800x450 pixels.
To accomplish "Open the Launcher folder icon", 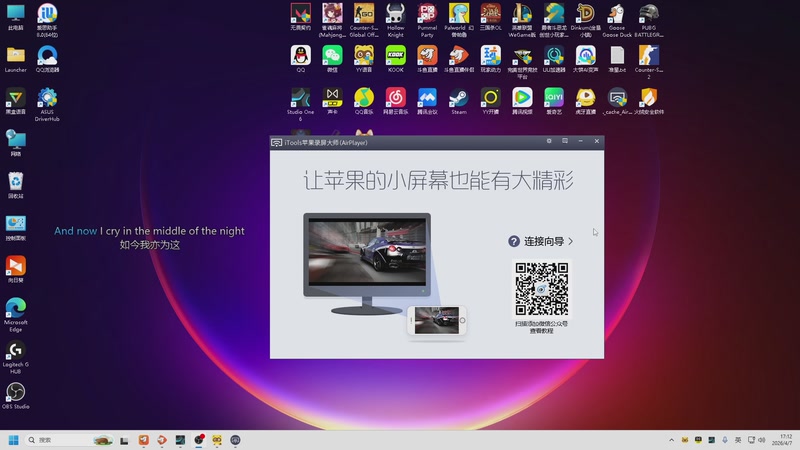I will point(16,59).
